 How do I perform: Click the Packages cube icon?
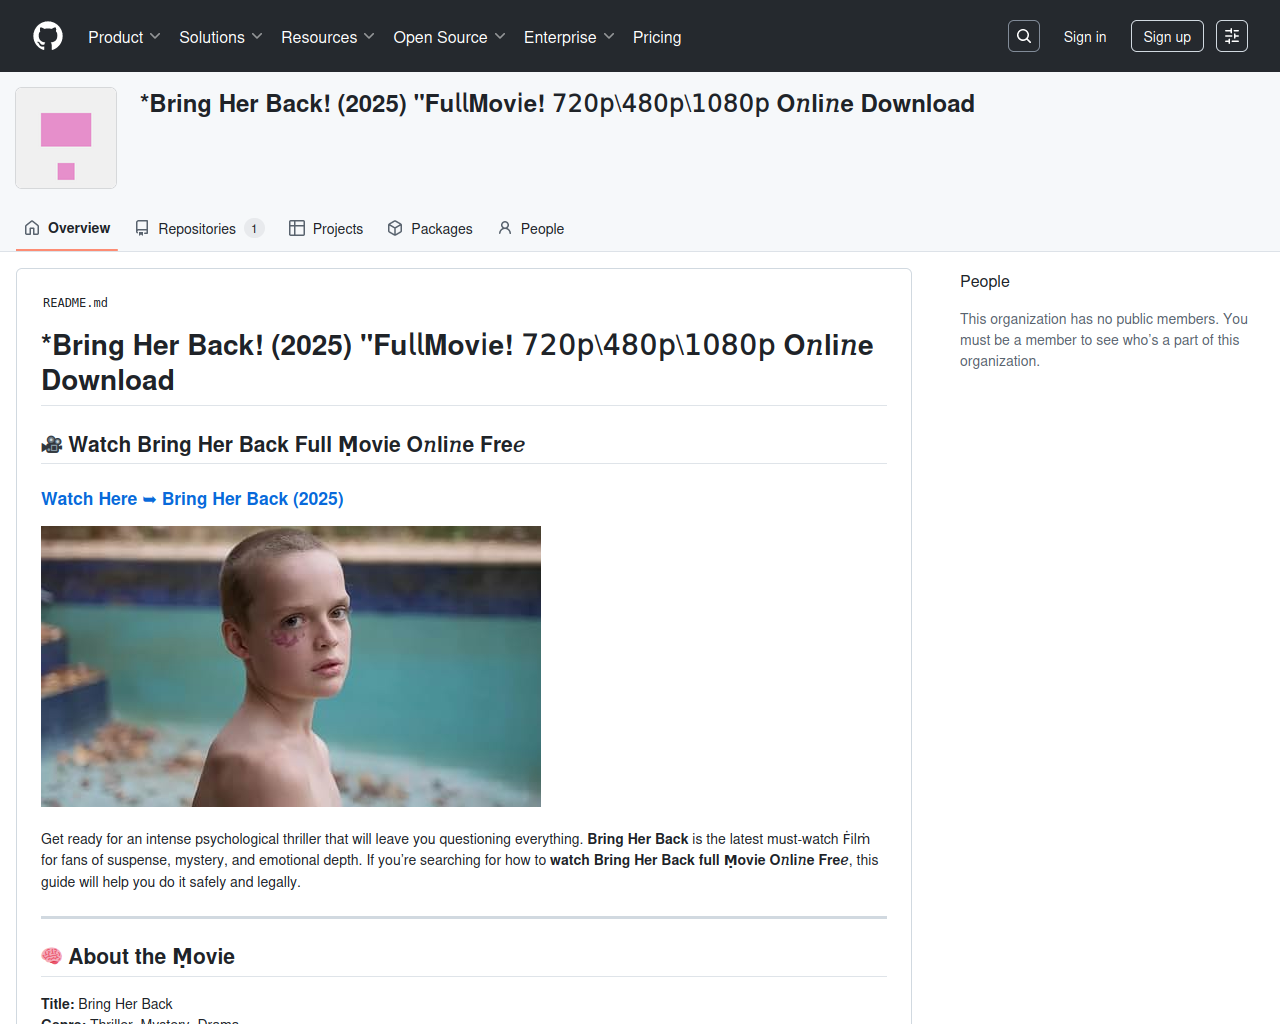coord(395,228)
